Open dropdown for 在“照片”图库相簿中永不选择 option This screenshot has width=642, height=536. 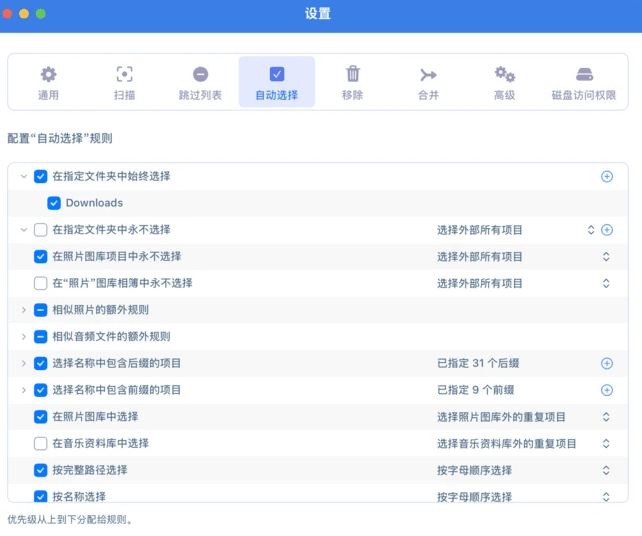tap(606, 283)
